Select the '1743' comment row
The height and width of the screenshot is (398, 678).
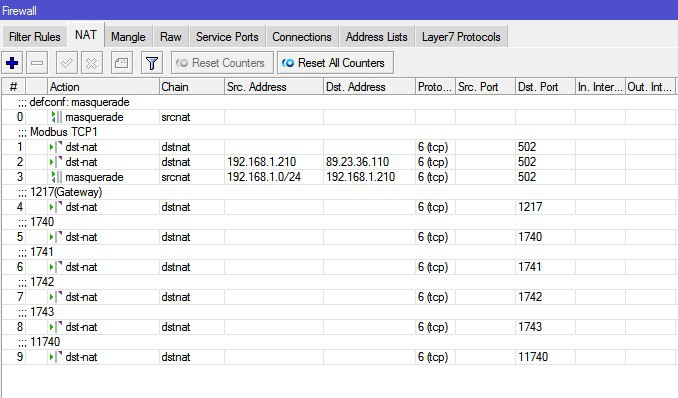pyautogui.click(x=339, y=312)
